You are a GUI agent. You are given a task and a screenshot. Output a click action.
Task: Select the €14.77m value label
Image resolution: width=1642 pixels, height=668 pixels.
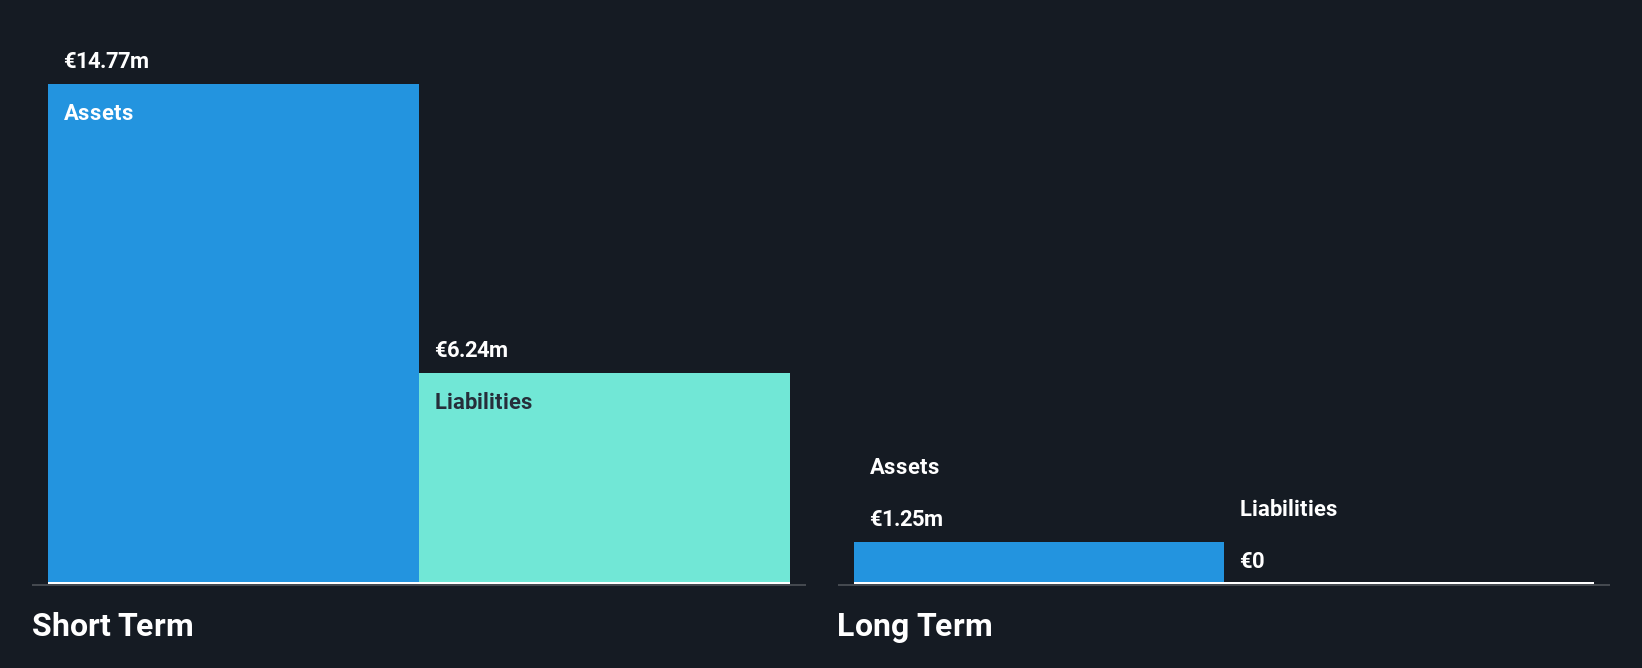pos(107,61)
